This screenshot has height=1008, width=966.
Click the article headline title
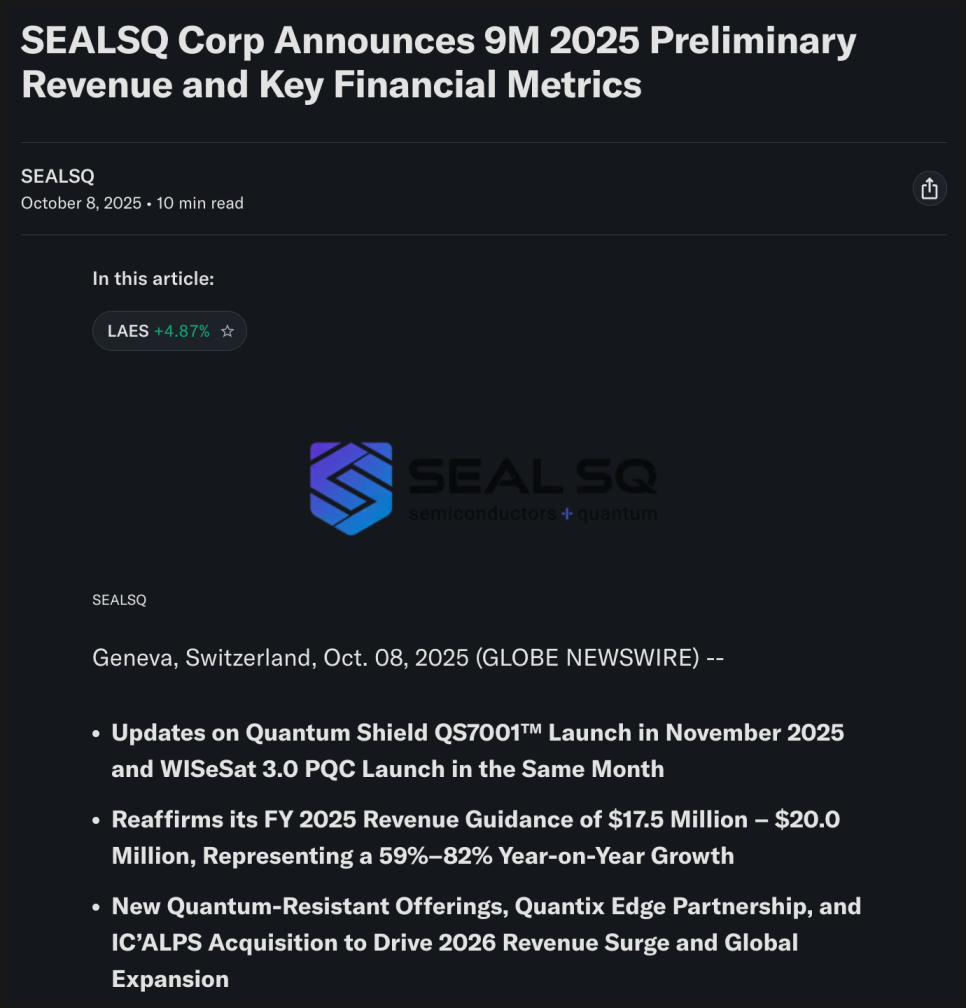coord(438,62)
